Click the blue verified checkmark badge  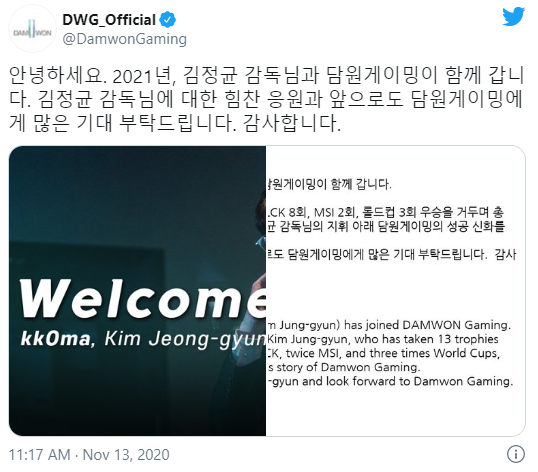[168, 20]
